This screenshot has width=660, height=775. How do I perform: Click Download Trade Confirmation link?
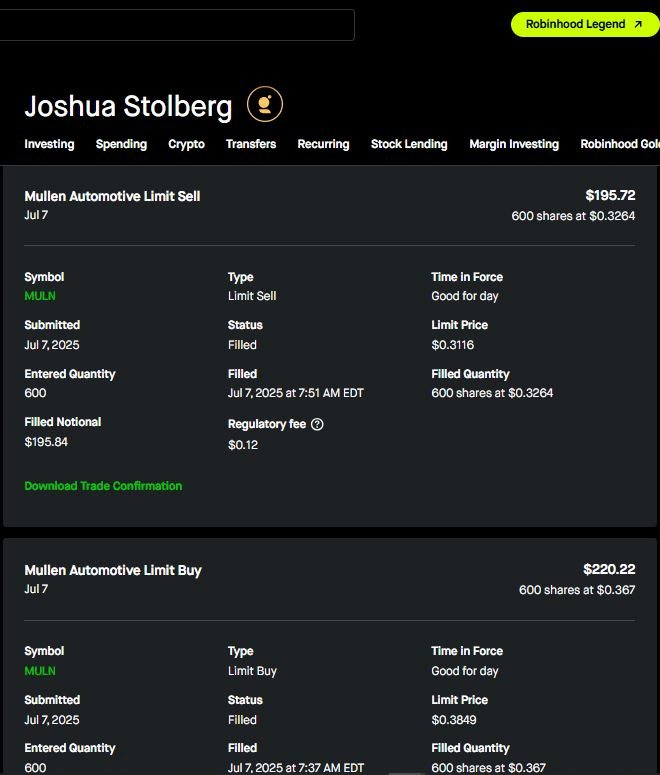point(103,486)
